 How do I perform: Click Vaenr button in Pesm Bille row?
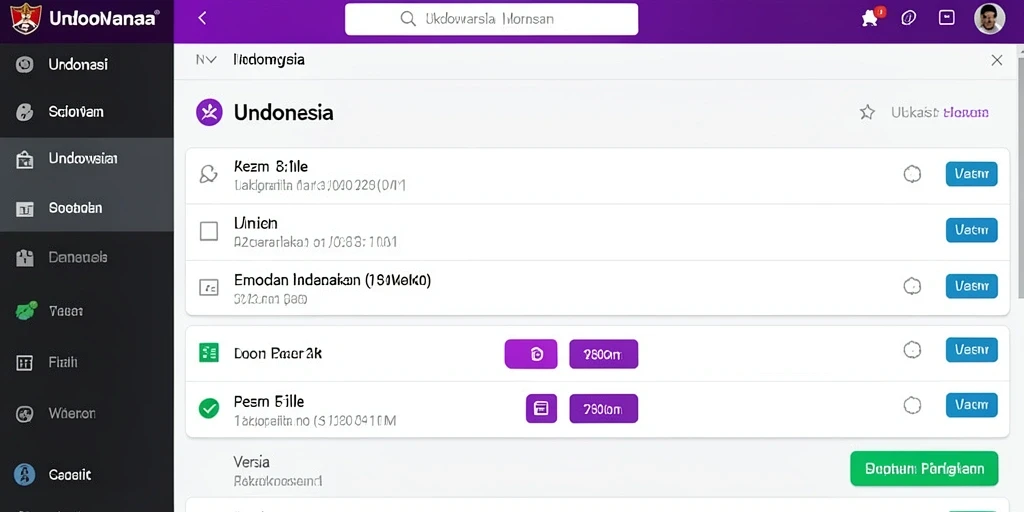coord(972,406)
